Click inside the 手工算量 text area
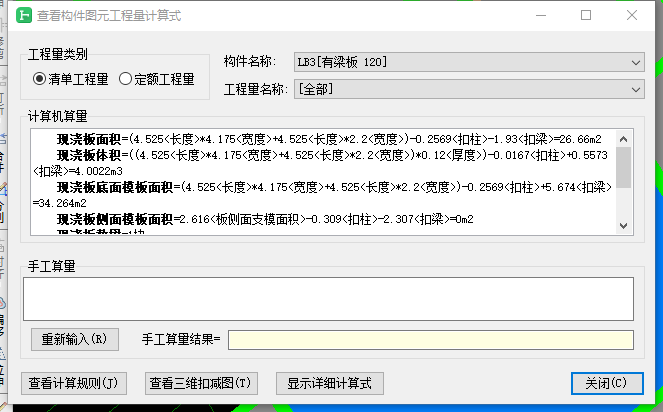The height and width of the screenshot is (412, 663). point(328,299)
